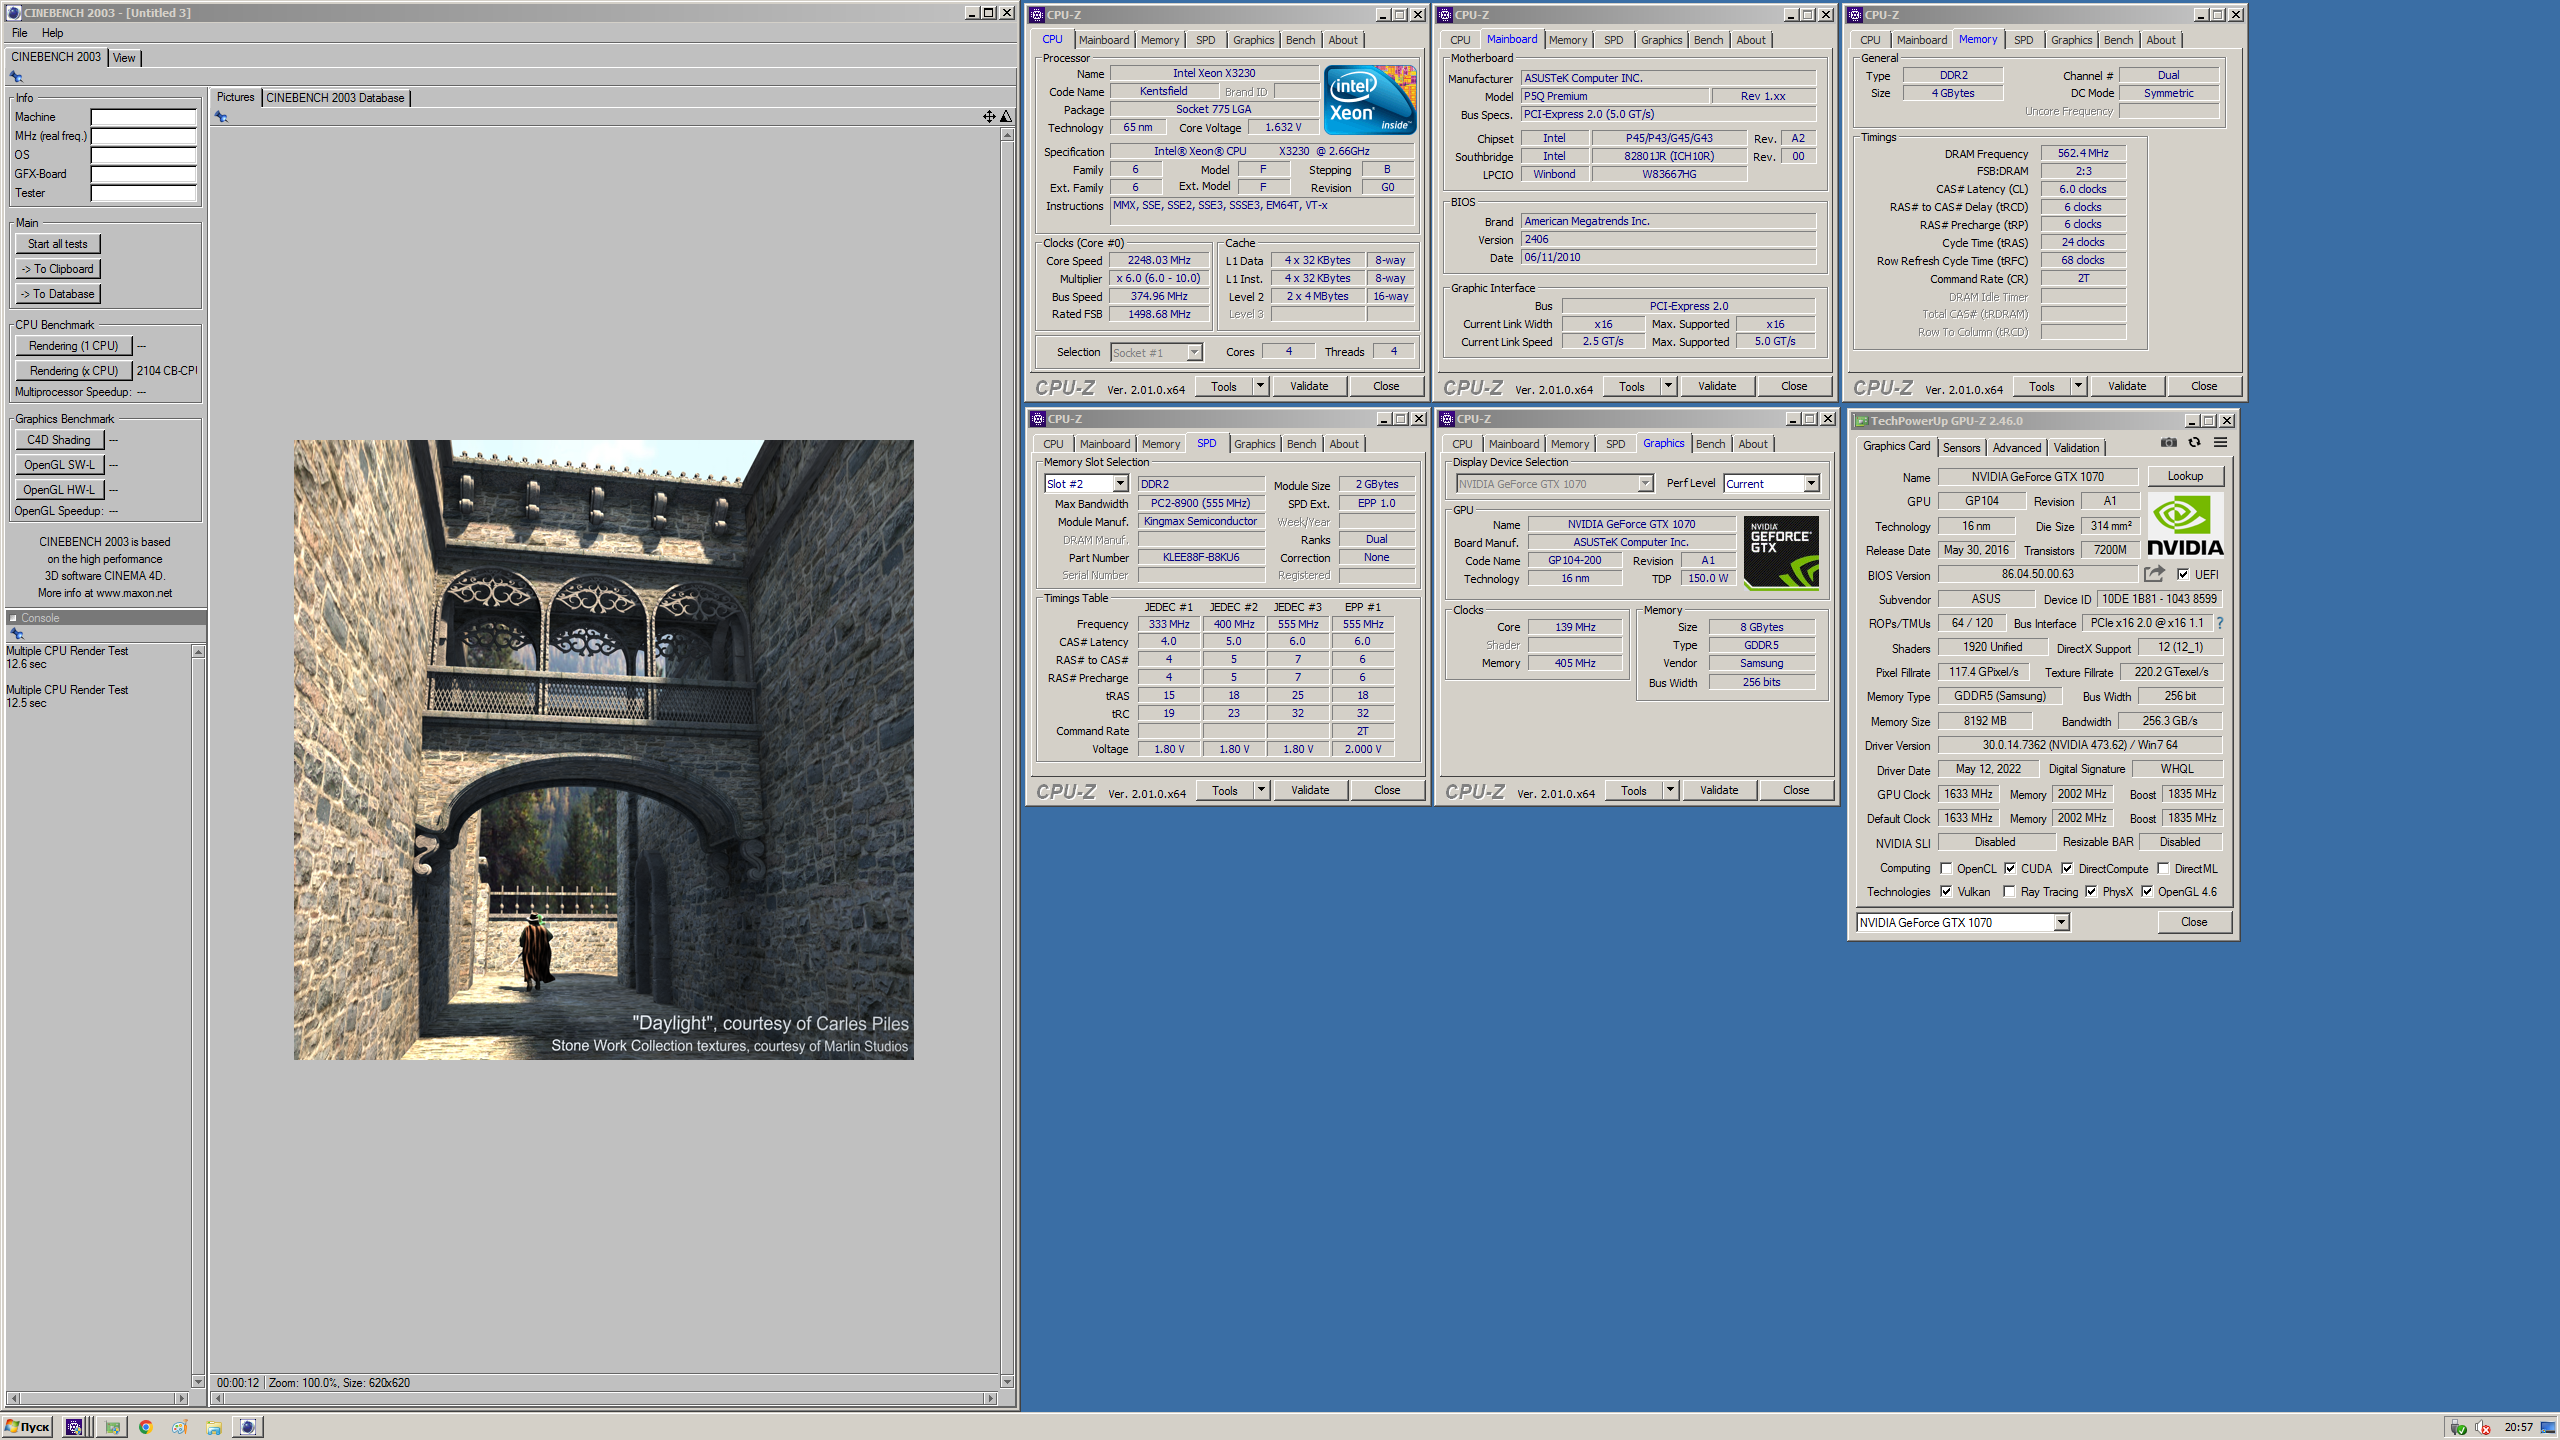This screenshot has height=1440, width=2560.
Task: Toggle the UEFI checkbox in GPU-Z
Action: click(2183, 574)
